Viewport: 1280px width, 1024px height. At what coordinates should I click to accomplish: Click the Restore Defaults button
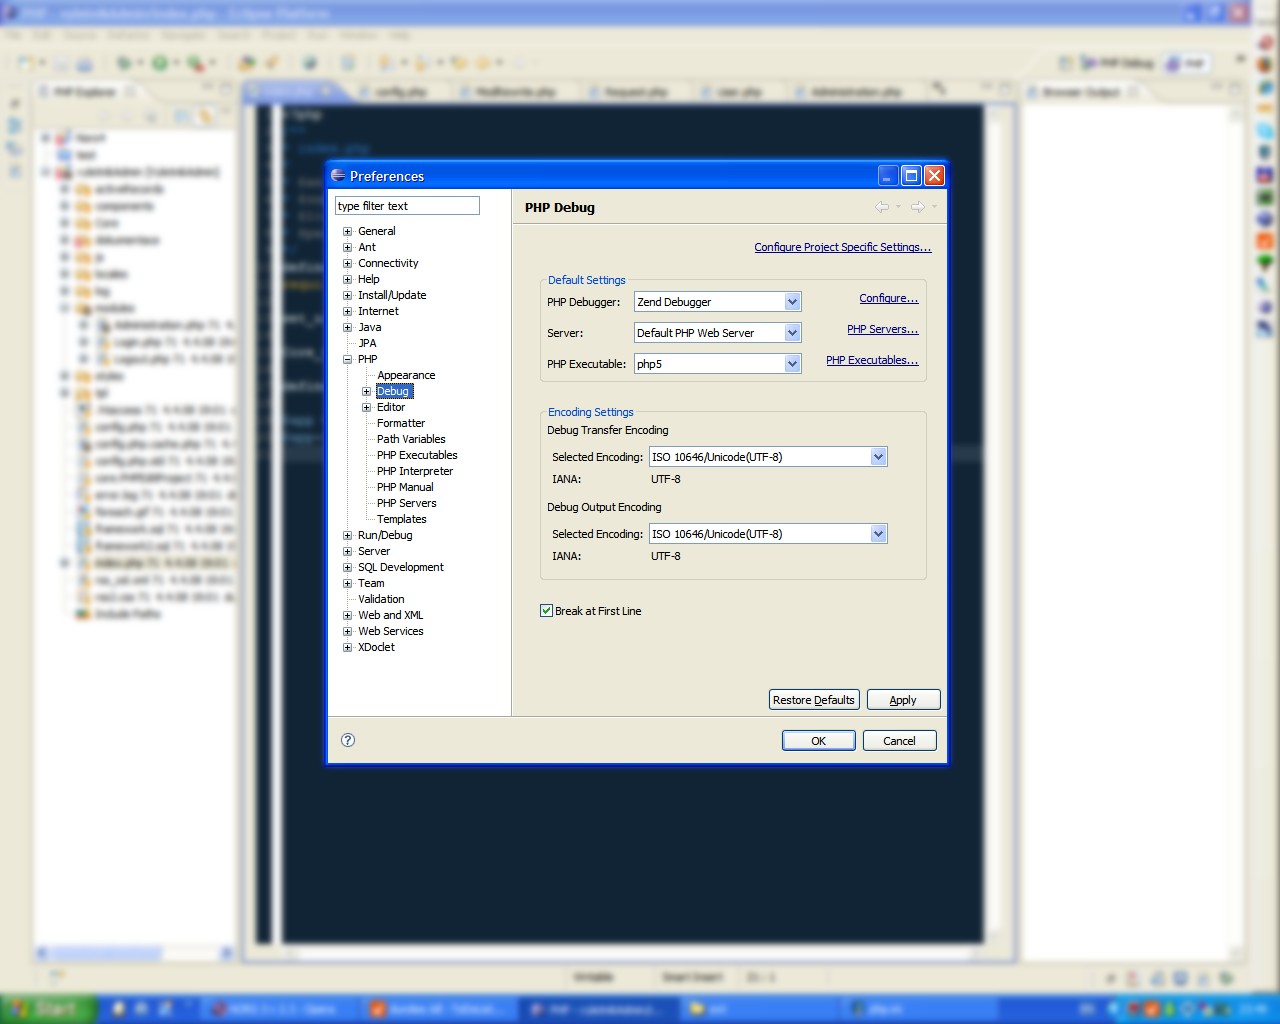(x=814, y=700)
